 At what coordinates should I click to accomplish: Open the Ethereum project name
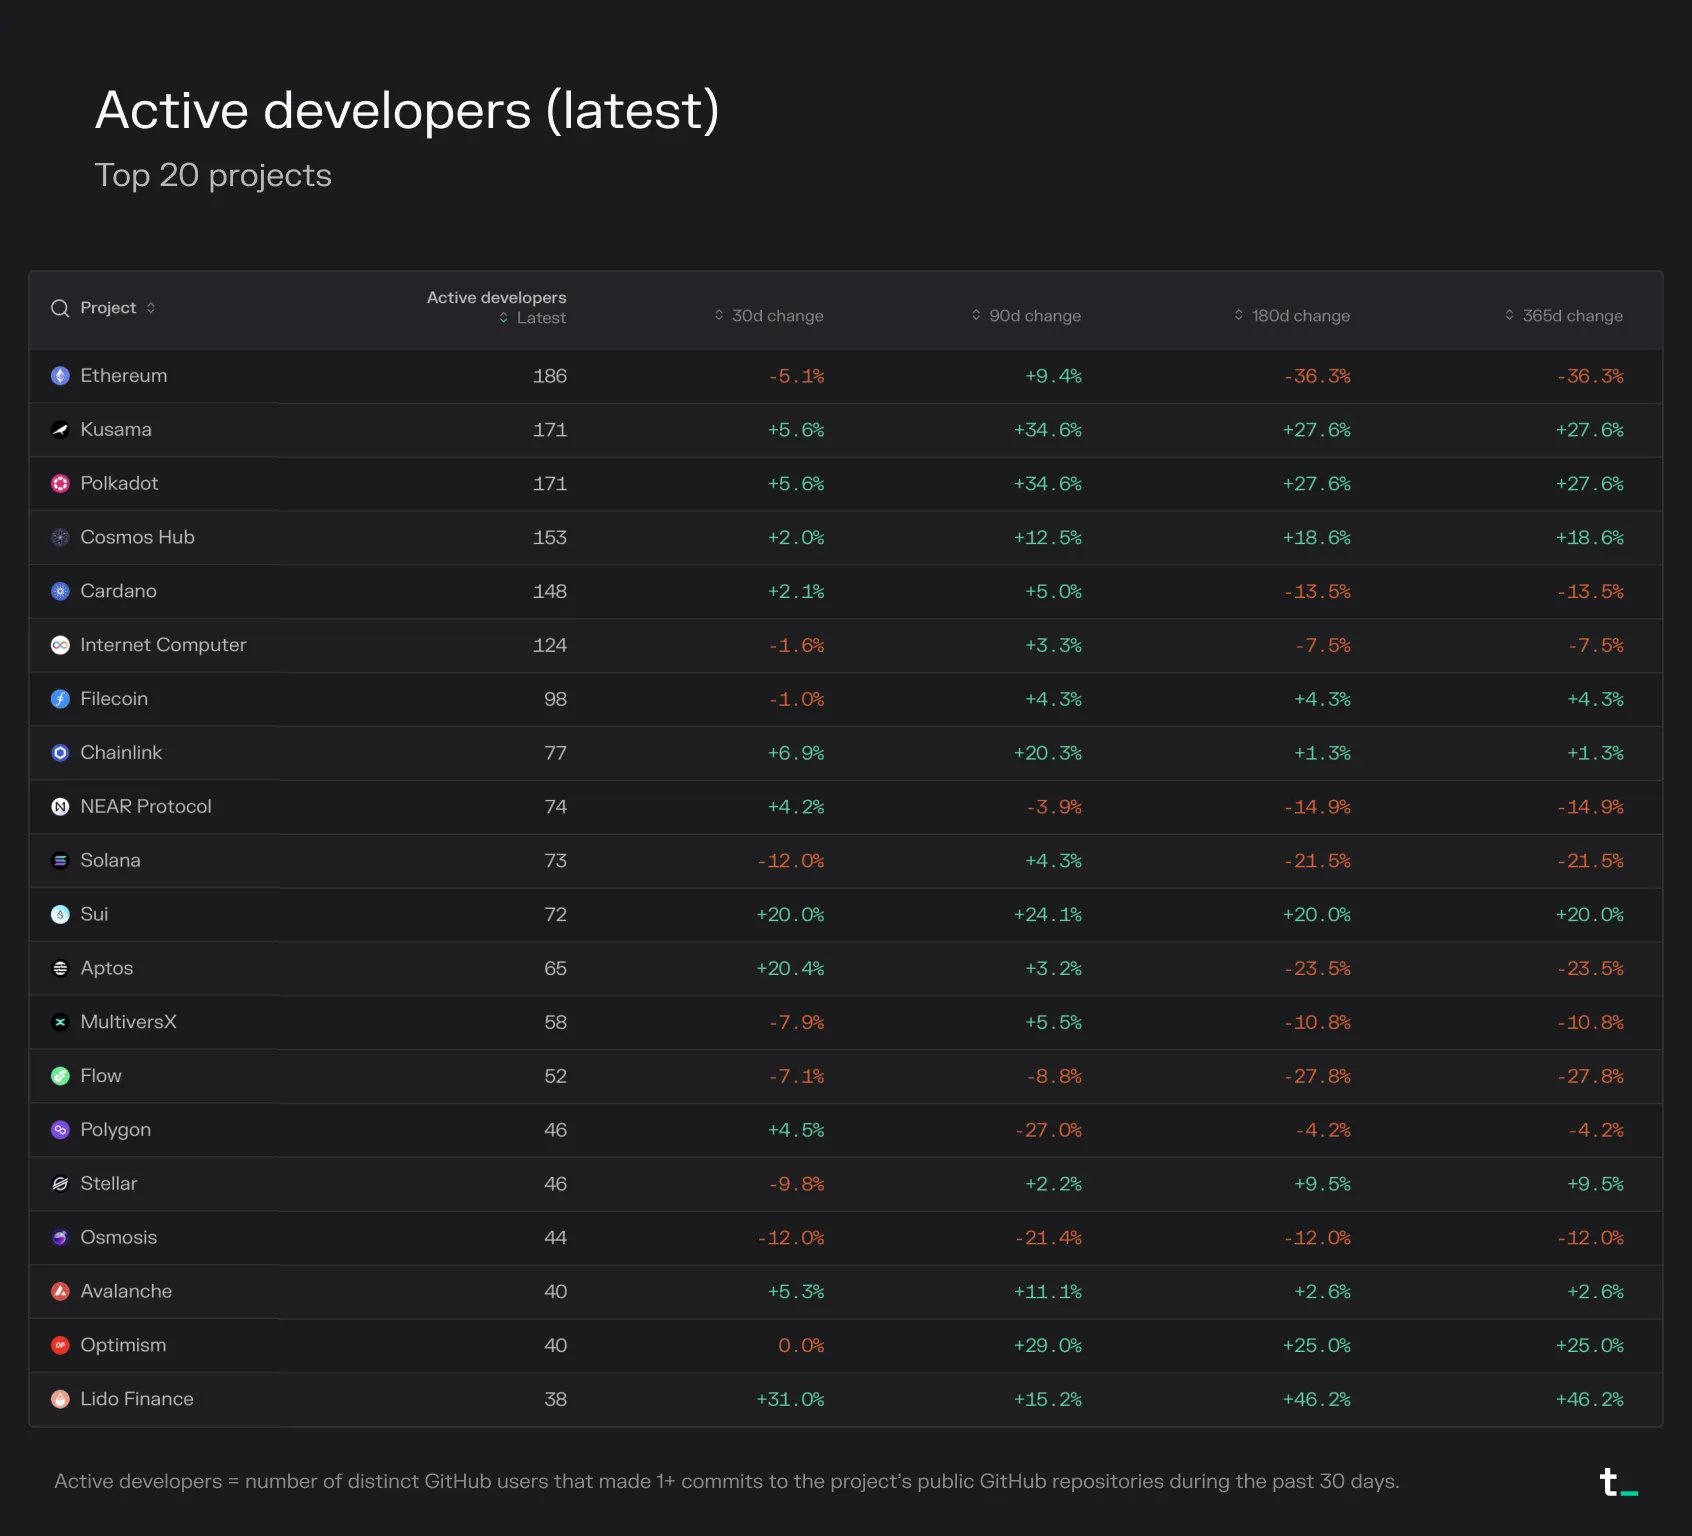pos(124,376)
